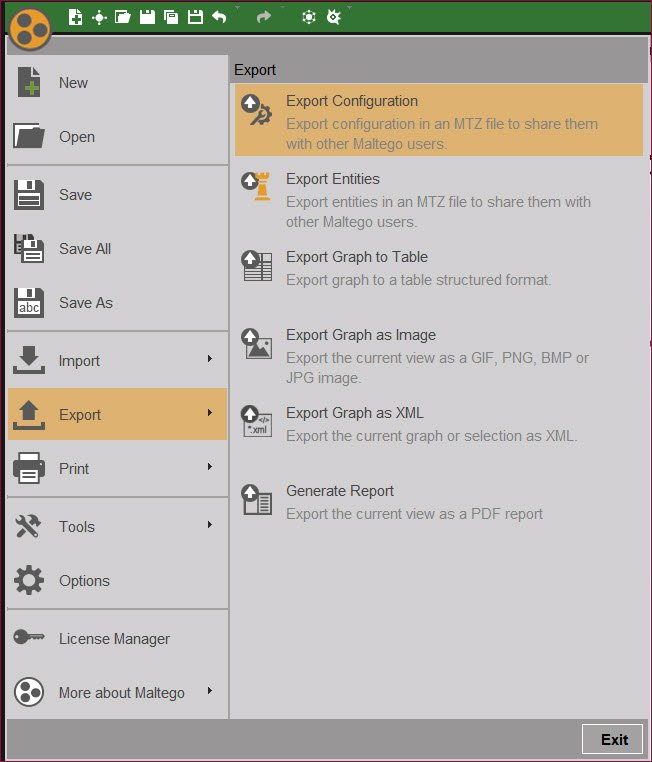Image resolution: width=652 pixels, height=762 pixels.
Task: Choose Save All from the menu
Action: [x=118, y=248]
